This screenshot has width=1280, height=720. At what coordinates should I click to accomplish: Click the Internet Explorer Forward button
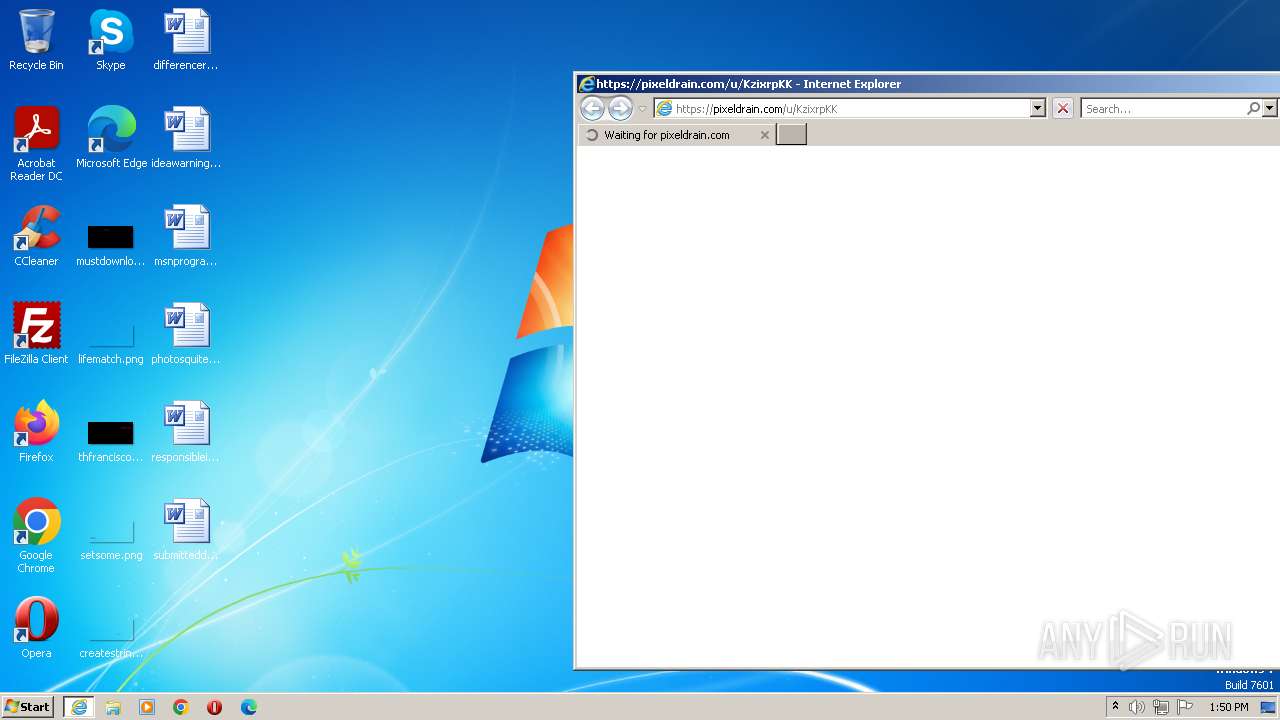pos(620,109)
